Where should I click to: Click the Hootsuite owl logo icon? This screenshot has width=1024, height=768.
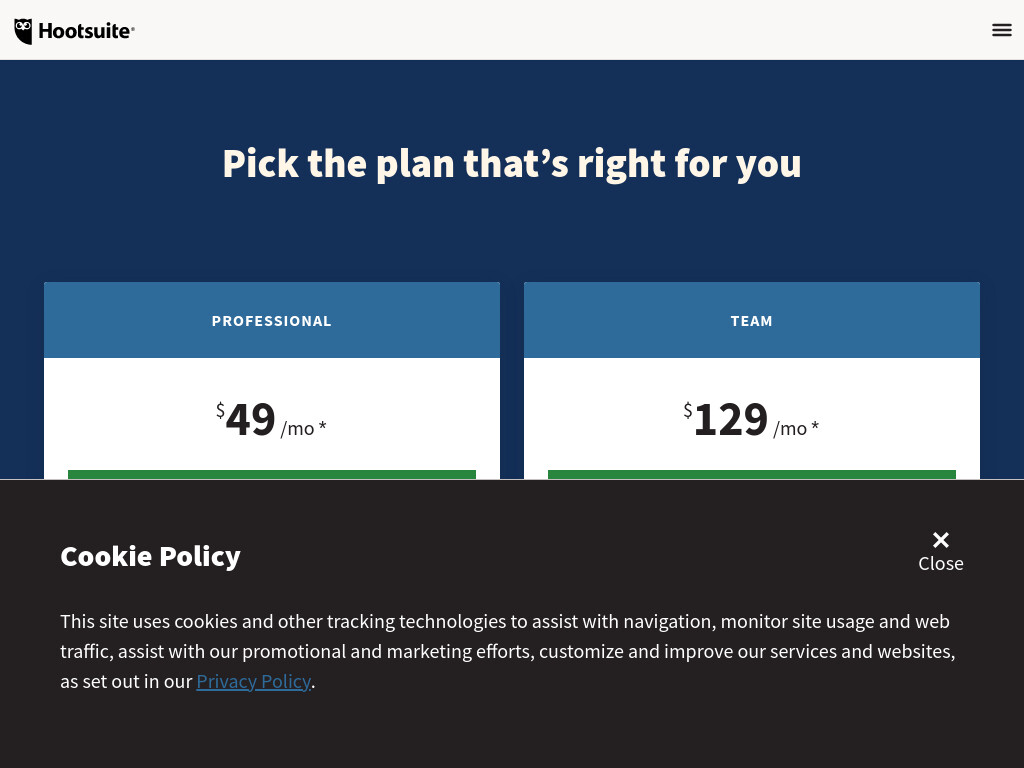tap(24, 31)
